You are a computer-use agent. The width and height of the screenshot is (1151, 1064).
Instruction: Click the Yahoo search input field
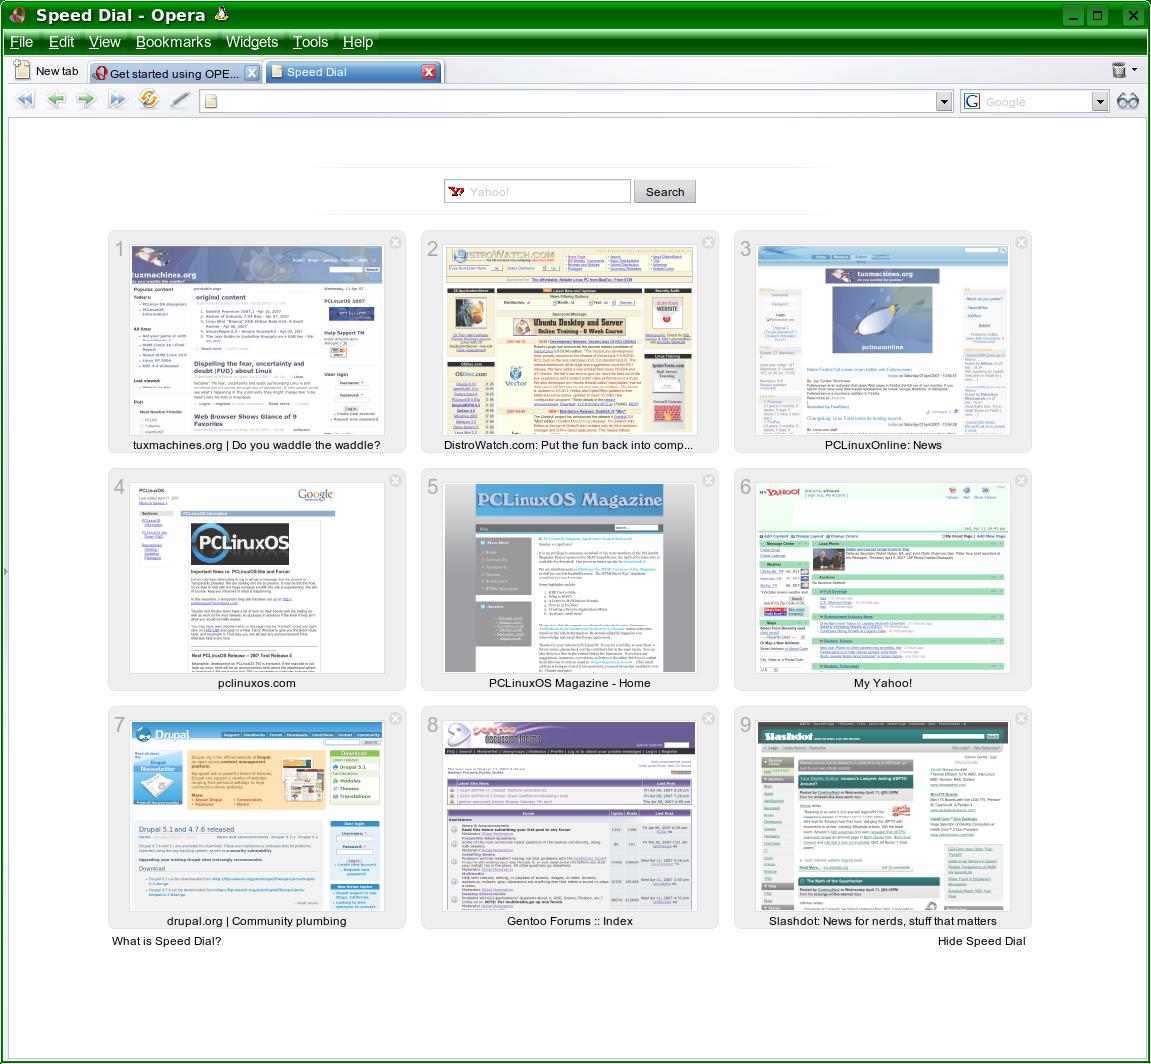(537, 192)
